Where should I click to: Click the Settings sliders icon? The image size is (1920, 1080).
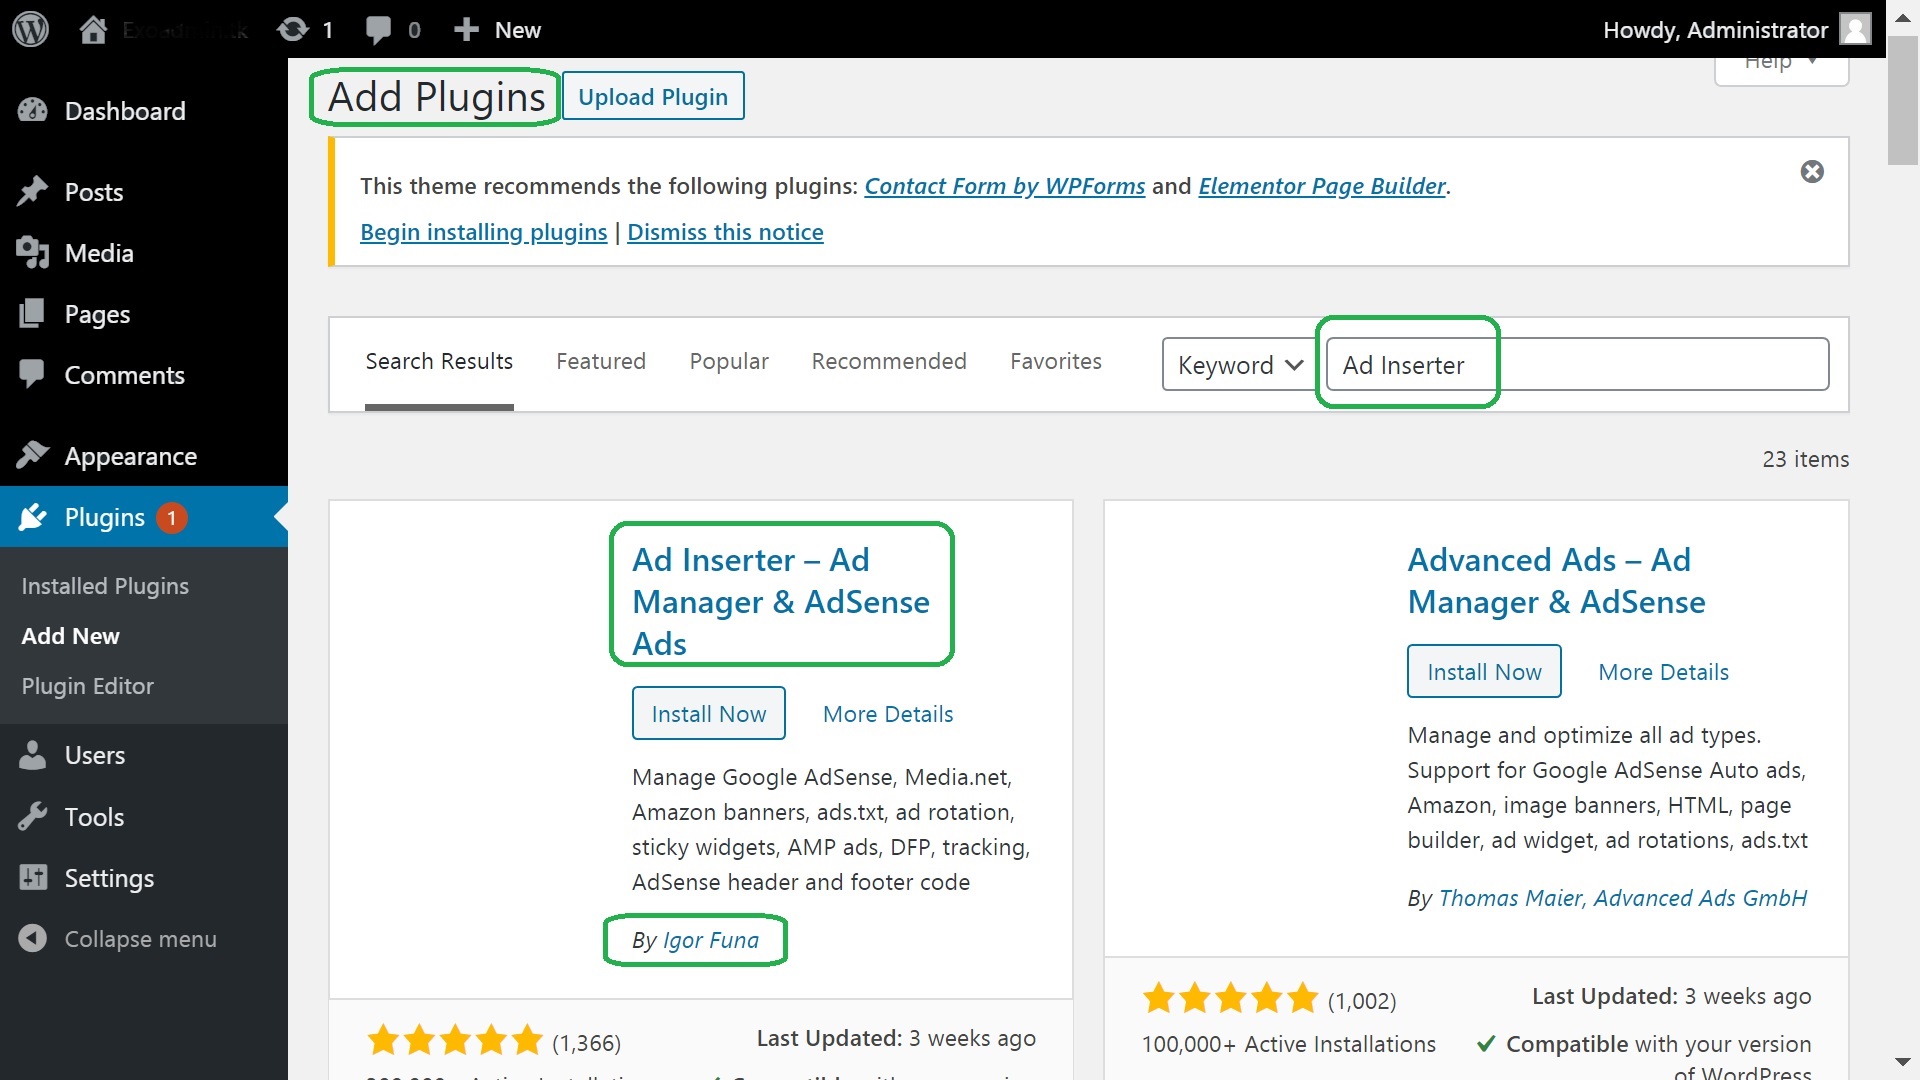[32, 877]
